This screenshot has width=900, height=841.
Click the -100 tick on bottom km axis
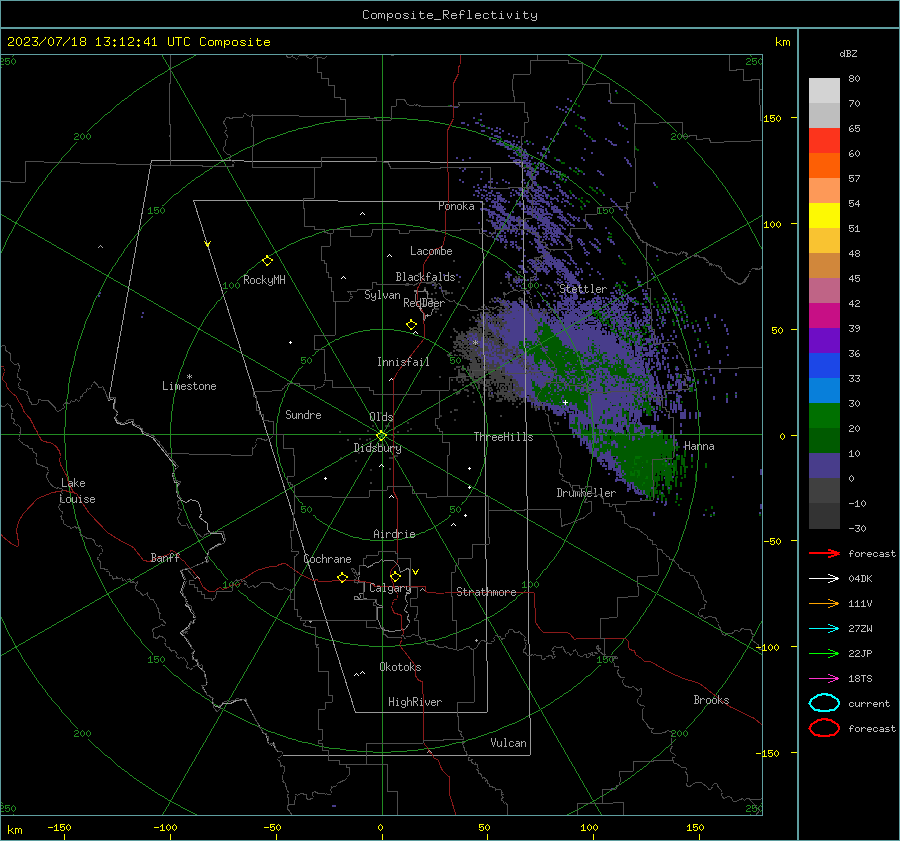click(x=165, y=827)
